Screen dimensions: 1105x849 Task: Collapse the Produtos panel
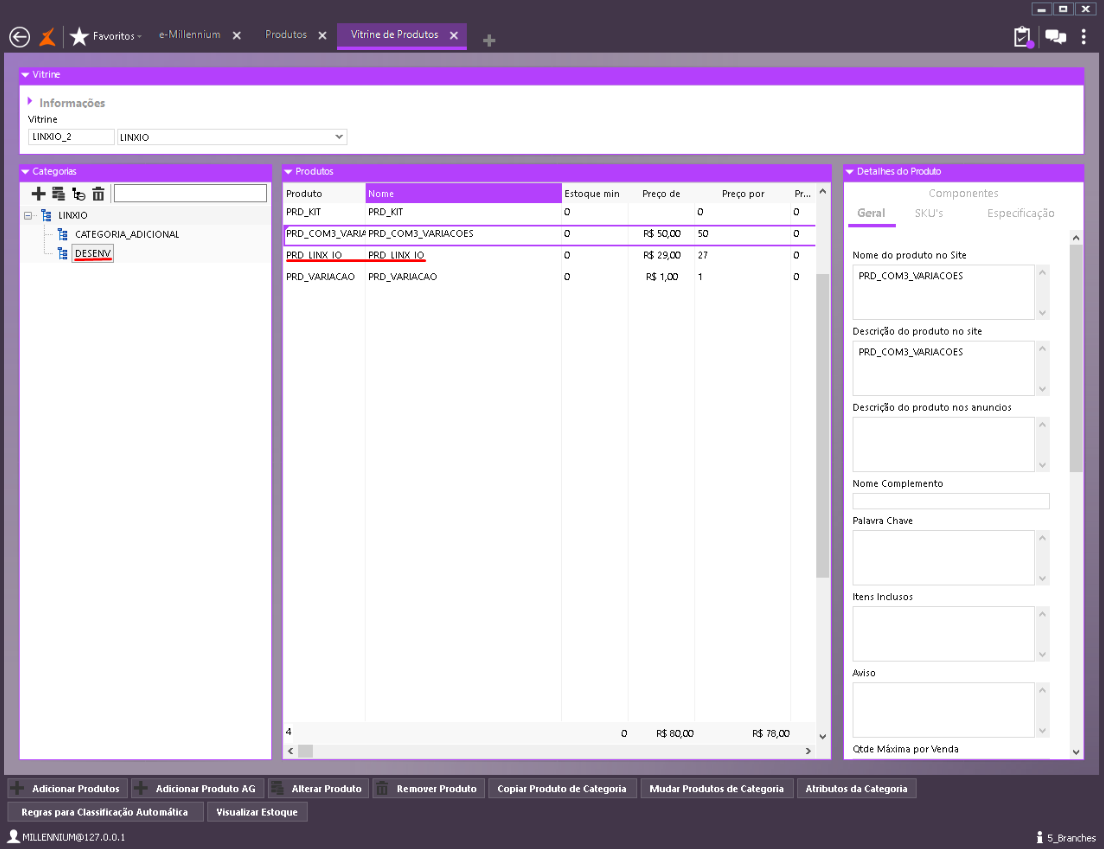(x=288, y=172)
